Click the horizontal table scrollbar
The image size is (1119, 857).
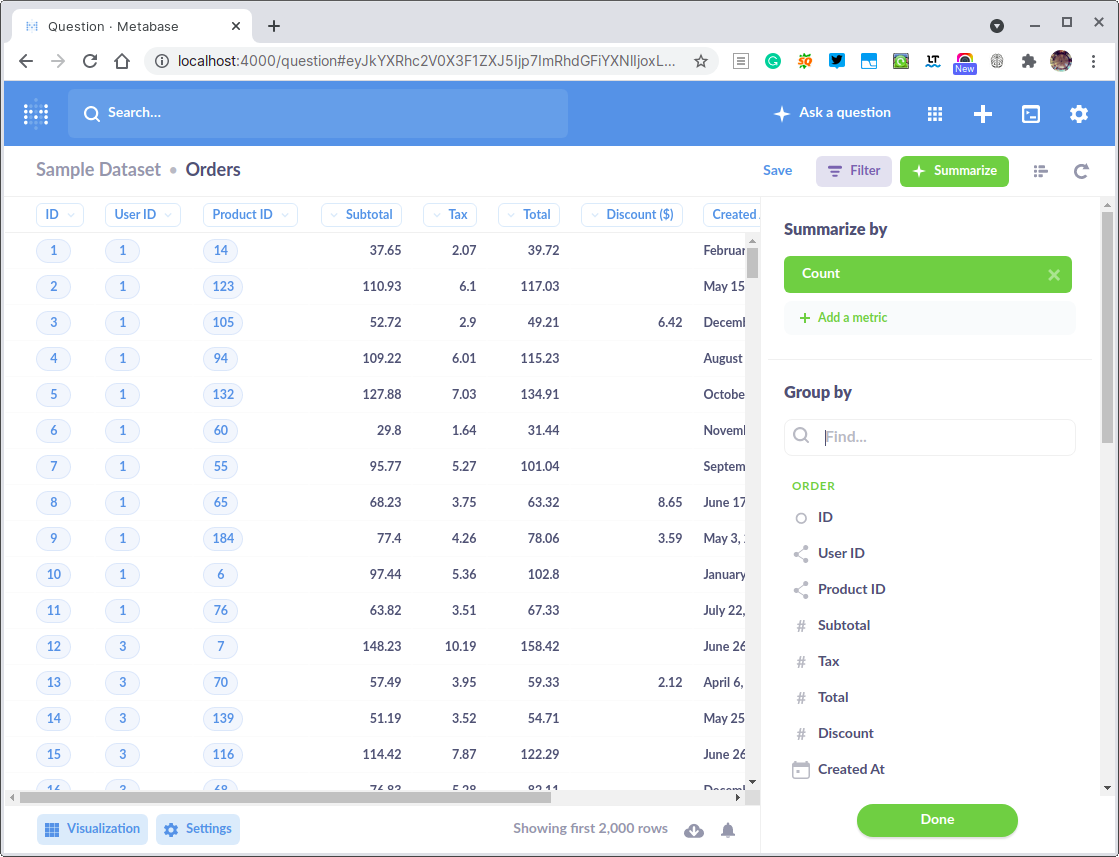click(x=285, y=797)
